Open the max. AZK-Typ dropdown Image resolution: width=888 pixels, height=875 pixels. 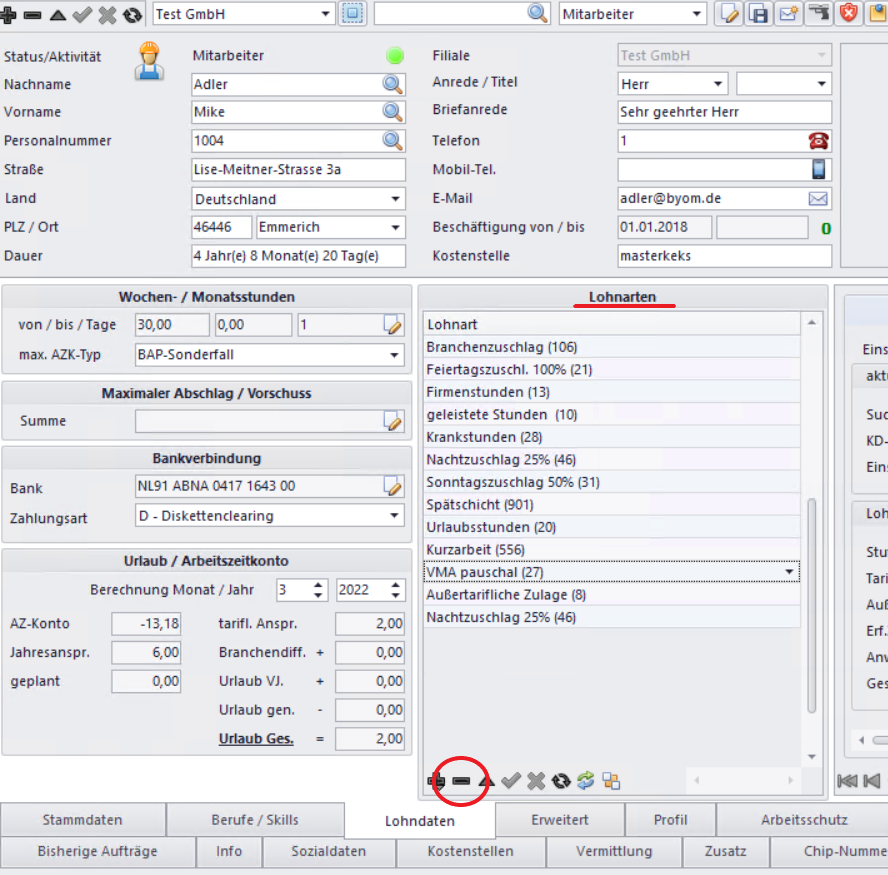pyautogui.click(x=396, y=355)
